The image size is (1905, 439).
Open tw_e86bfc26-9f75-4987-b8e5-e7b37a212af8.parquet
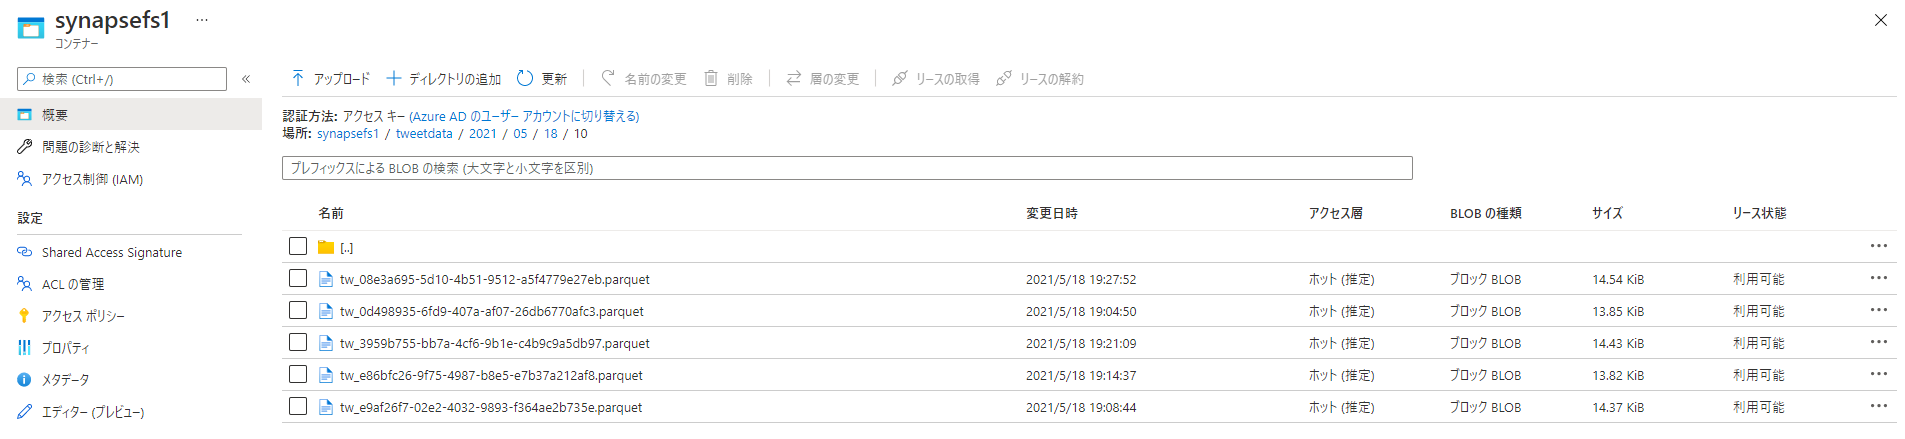click(x=491, y=376)
